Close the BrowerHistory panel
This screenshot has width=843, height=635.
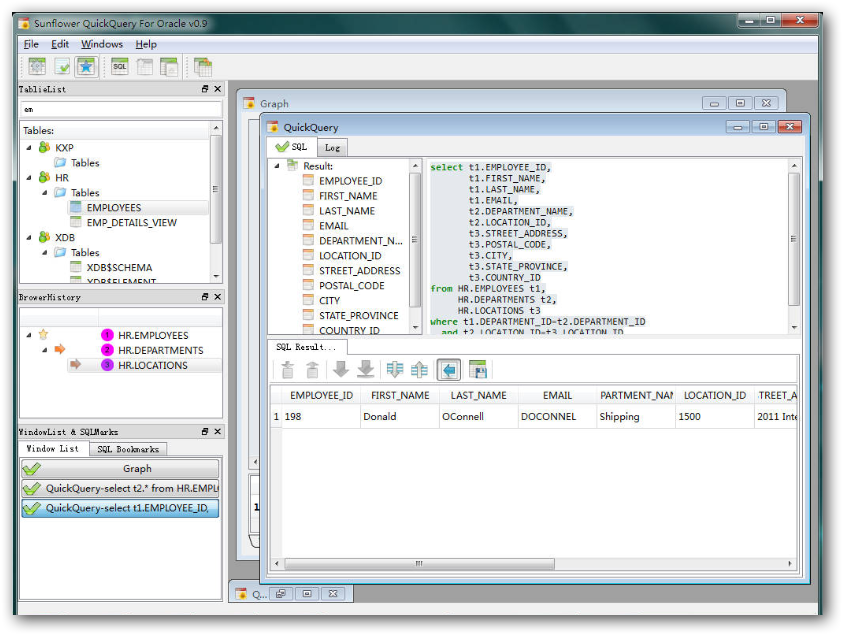tap(218, 297)
